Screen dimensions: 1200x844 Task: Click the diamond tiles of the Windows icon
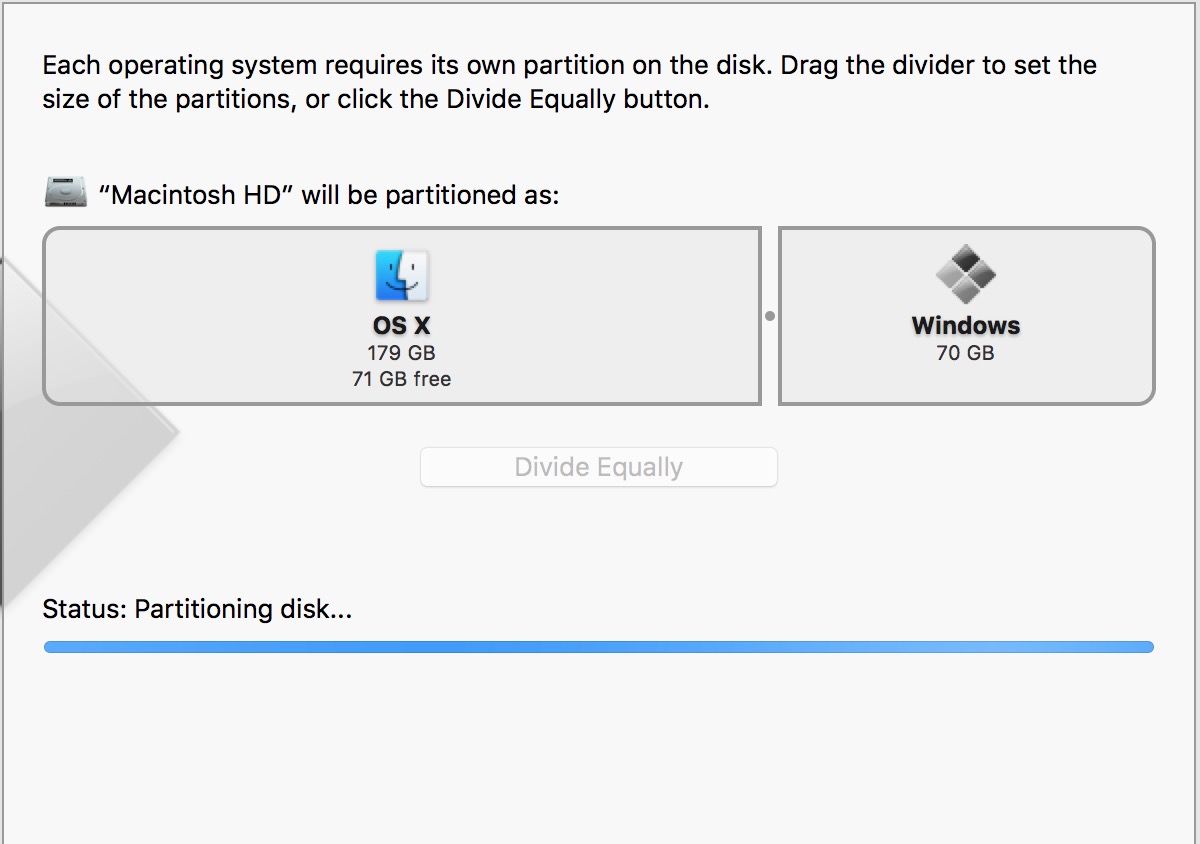966,274
